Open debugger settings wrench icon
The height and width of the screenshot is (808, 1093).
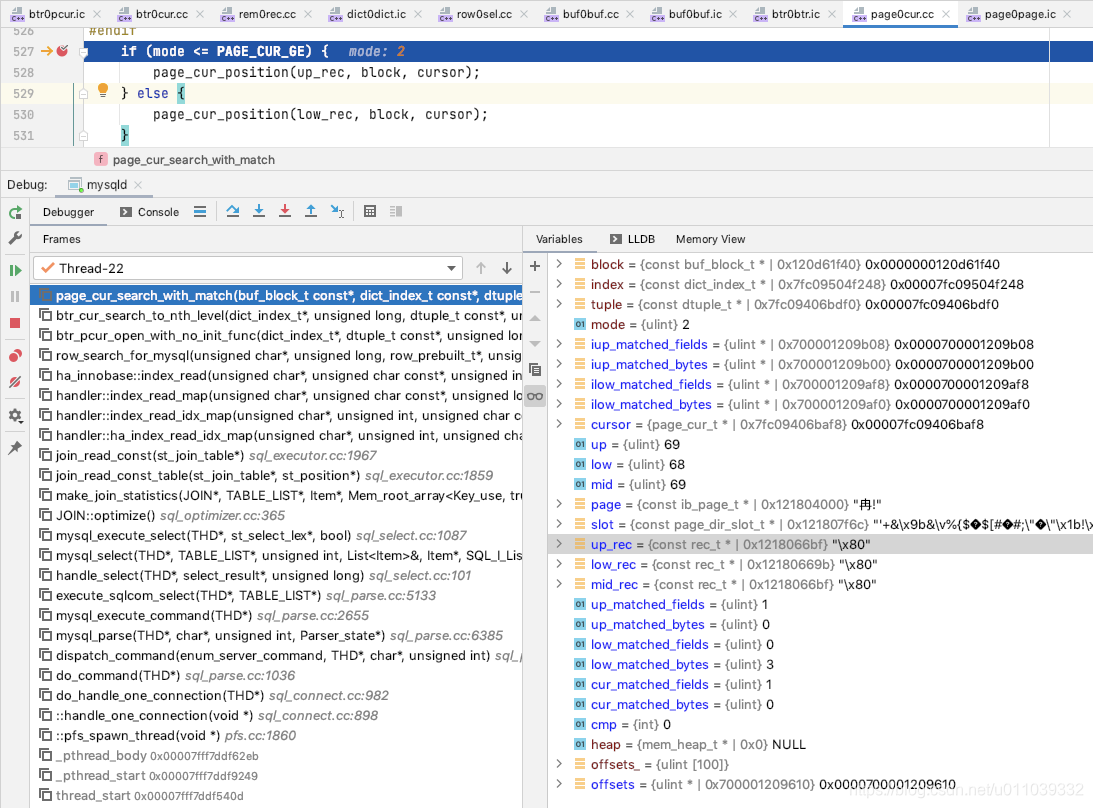pos(15,238)
